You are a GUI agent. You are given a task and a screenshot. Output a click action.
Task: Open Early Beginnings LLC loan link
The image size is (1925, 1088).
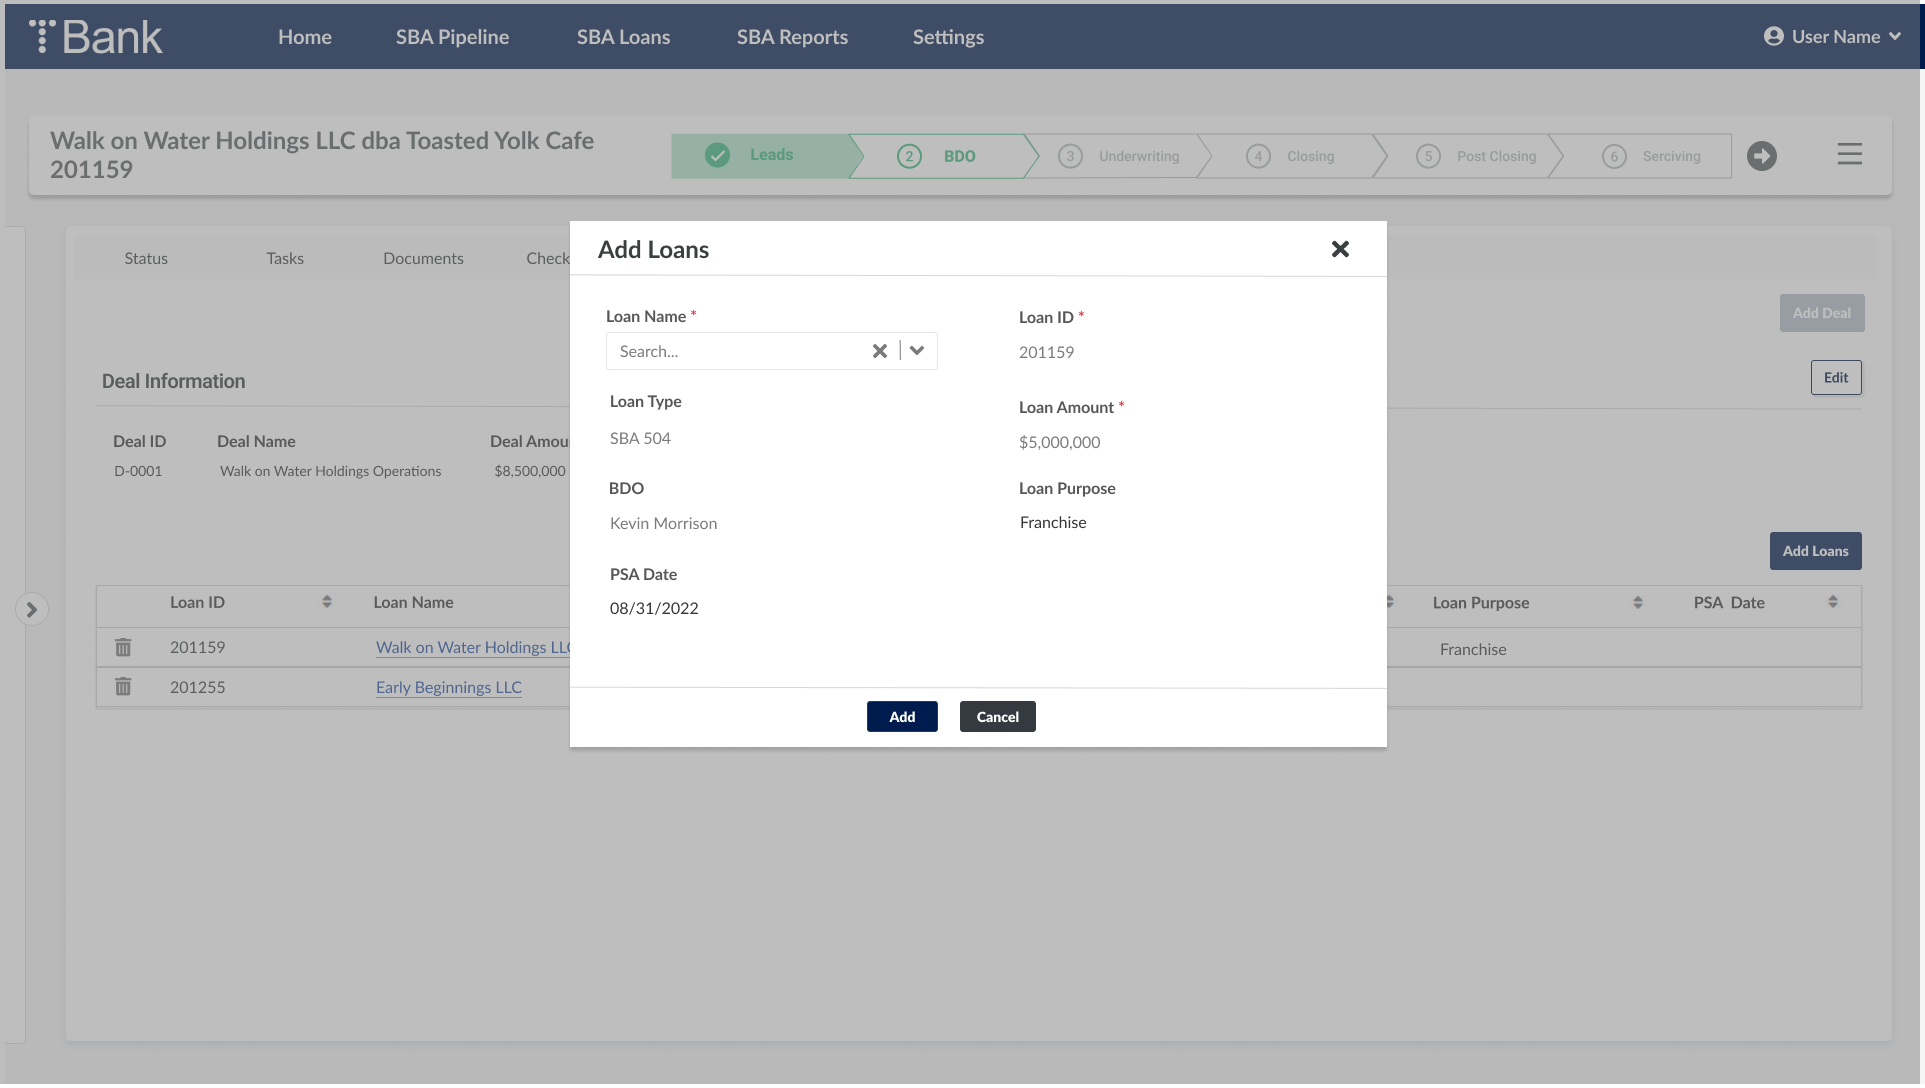pyautogui.click(x=448, y=687)
